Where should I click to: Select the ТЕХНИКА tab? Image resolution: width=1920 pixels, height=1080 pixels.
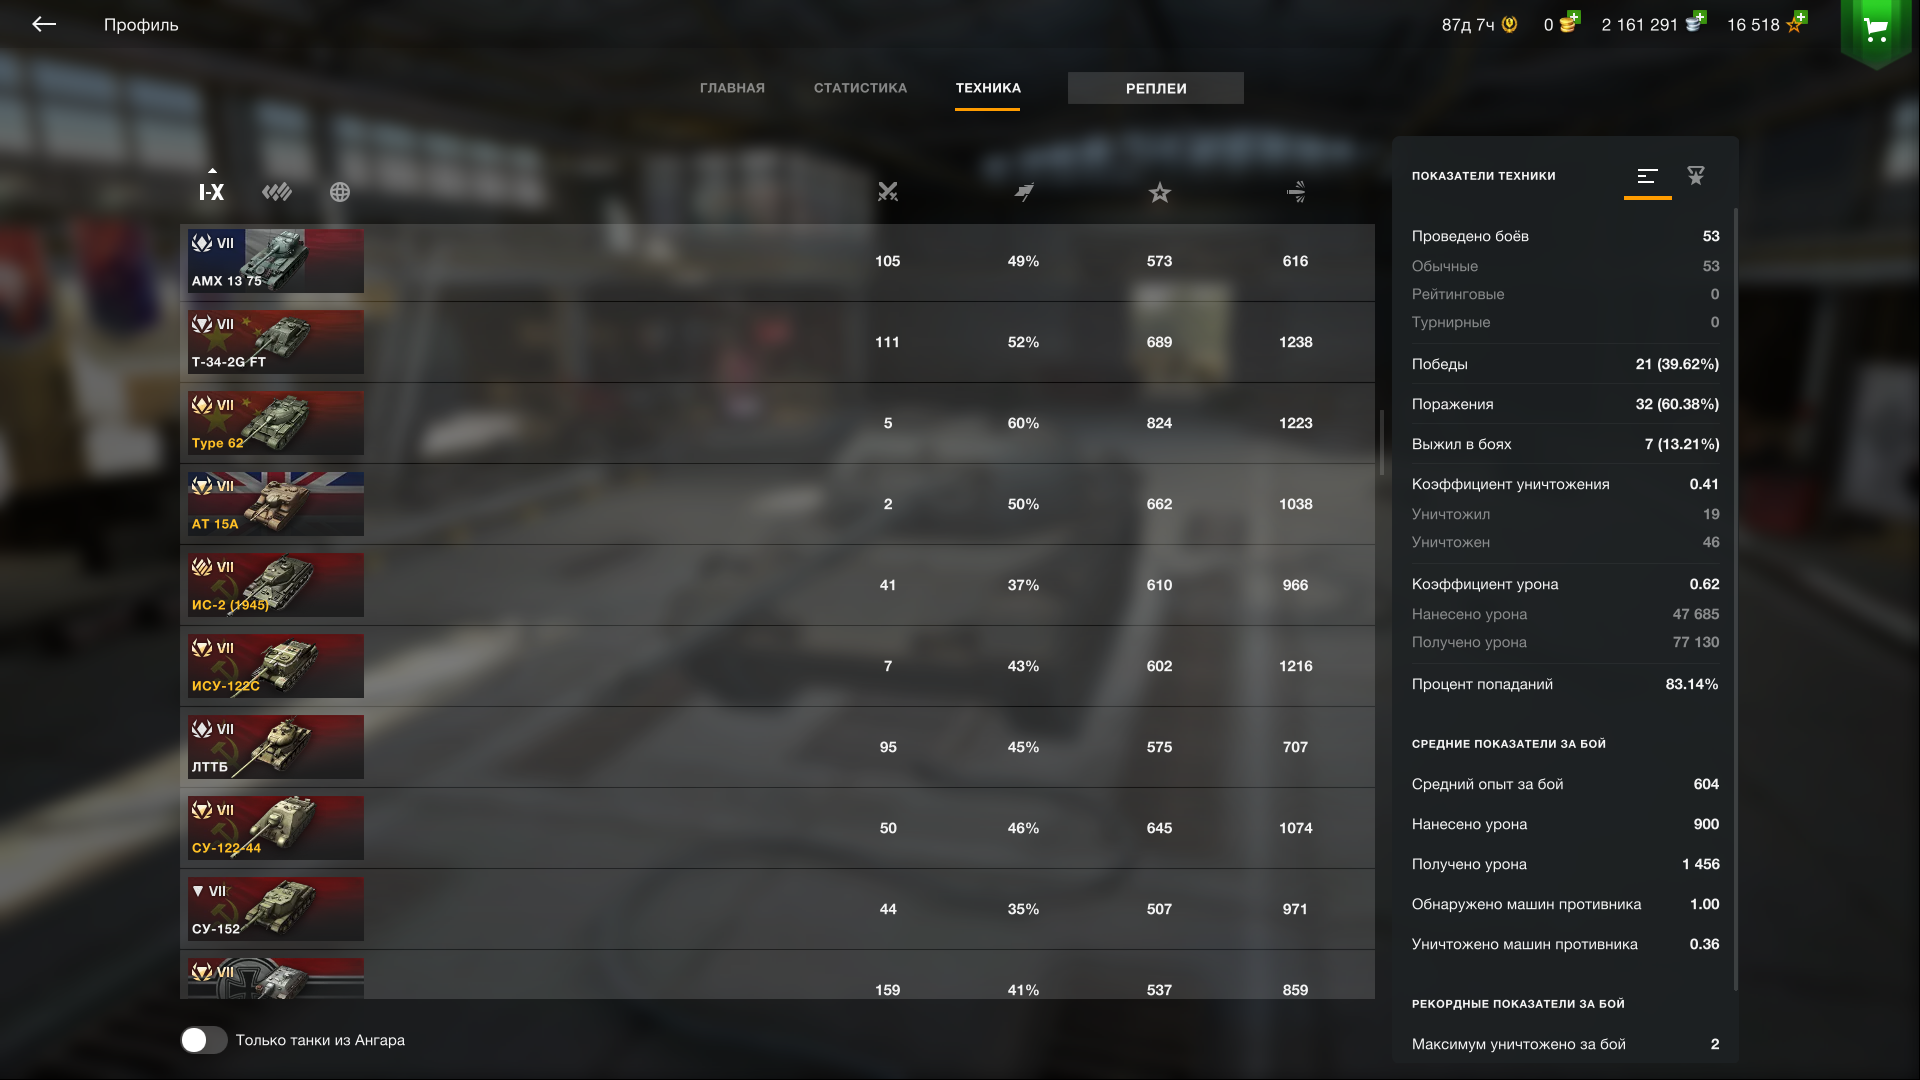[988, 88]
